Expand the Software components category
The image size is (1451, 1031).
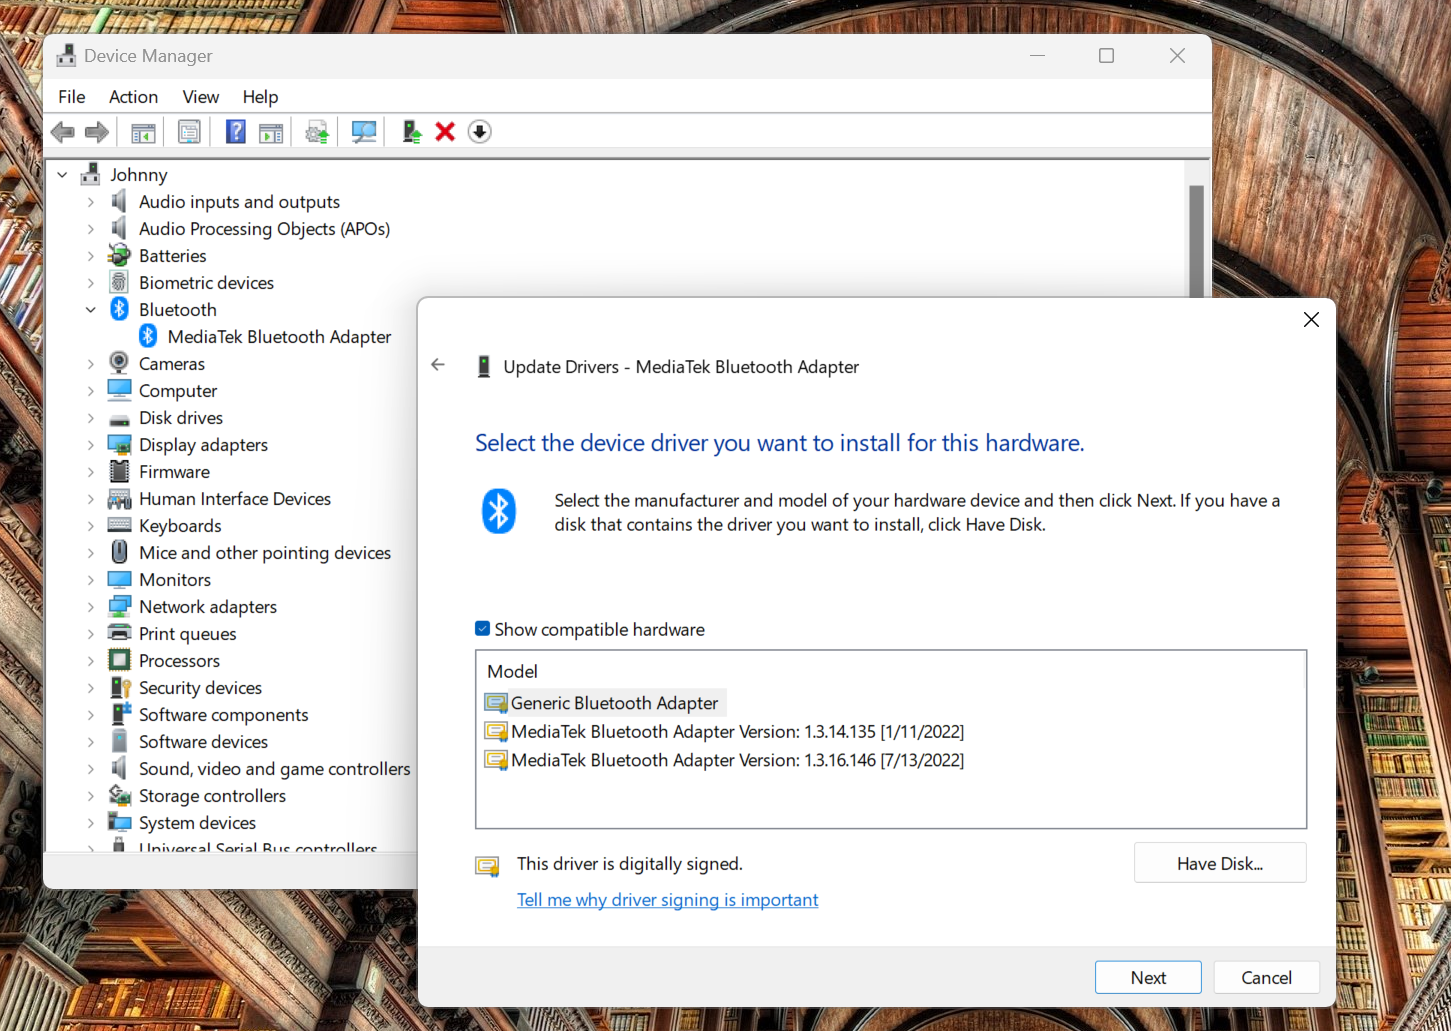[91, 714]
